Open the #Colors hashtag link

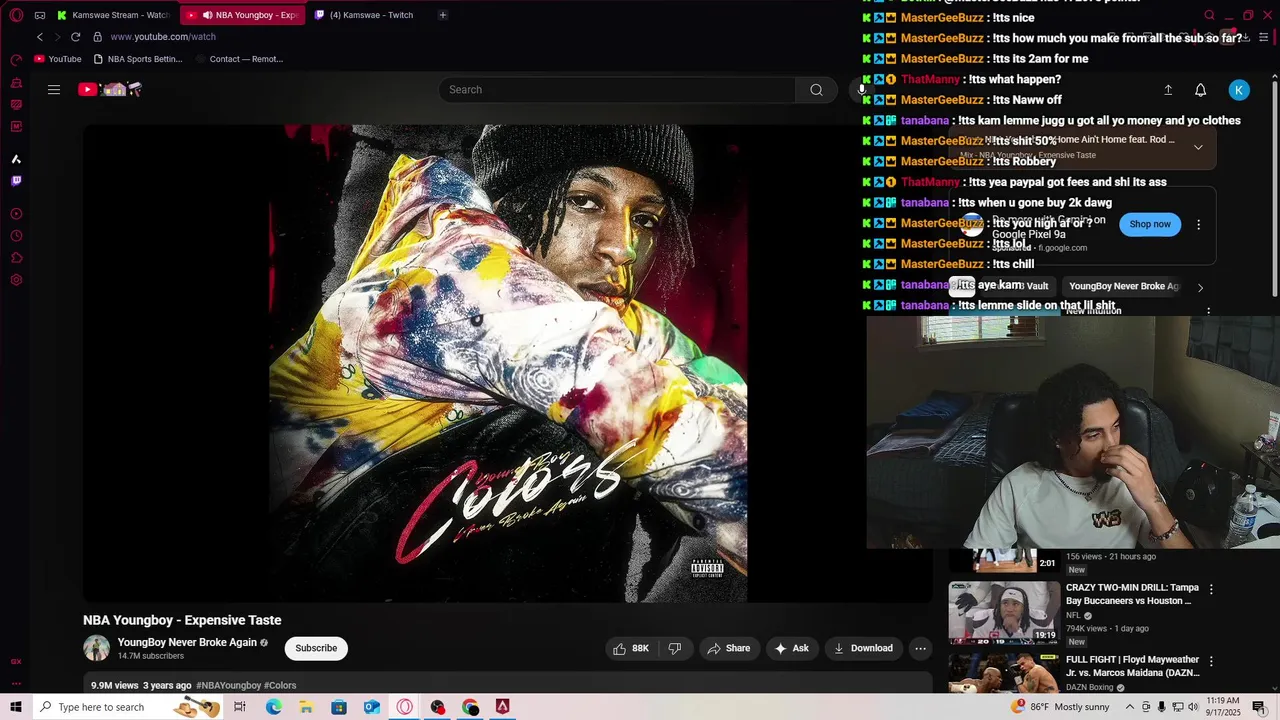pyautogui.click(x=280, y=686)
